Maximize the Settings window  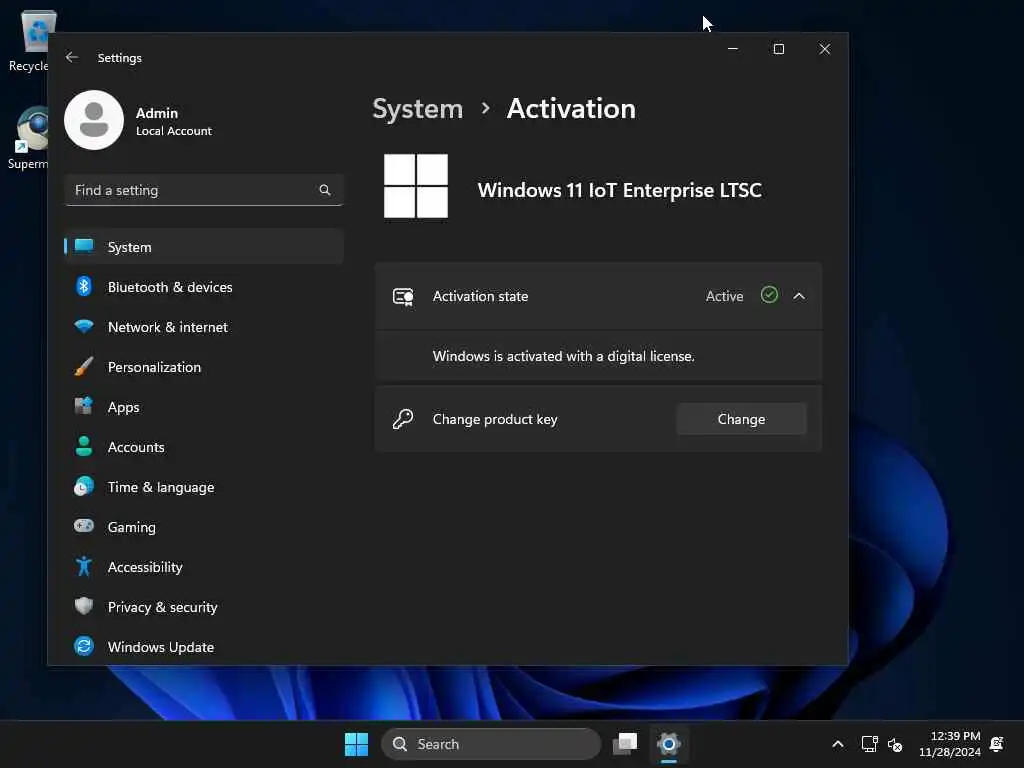click(778, 49)
